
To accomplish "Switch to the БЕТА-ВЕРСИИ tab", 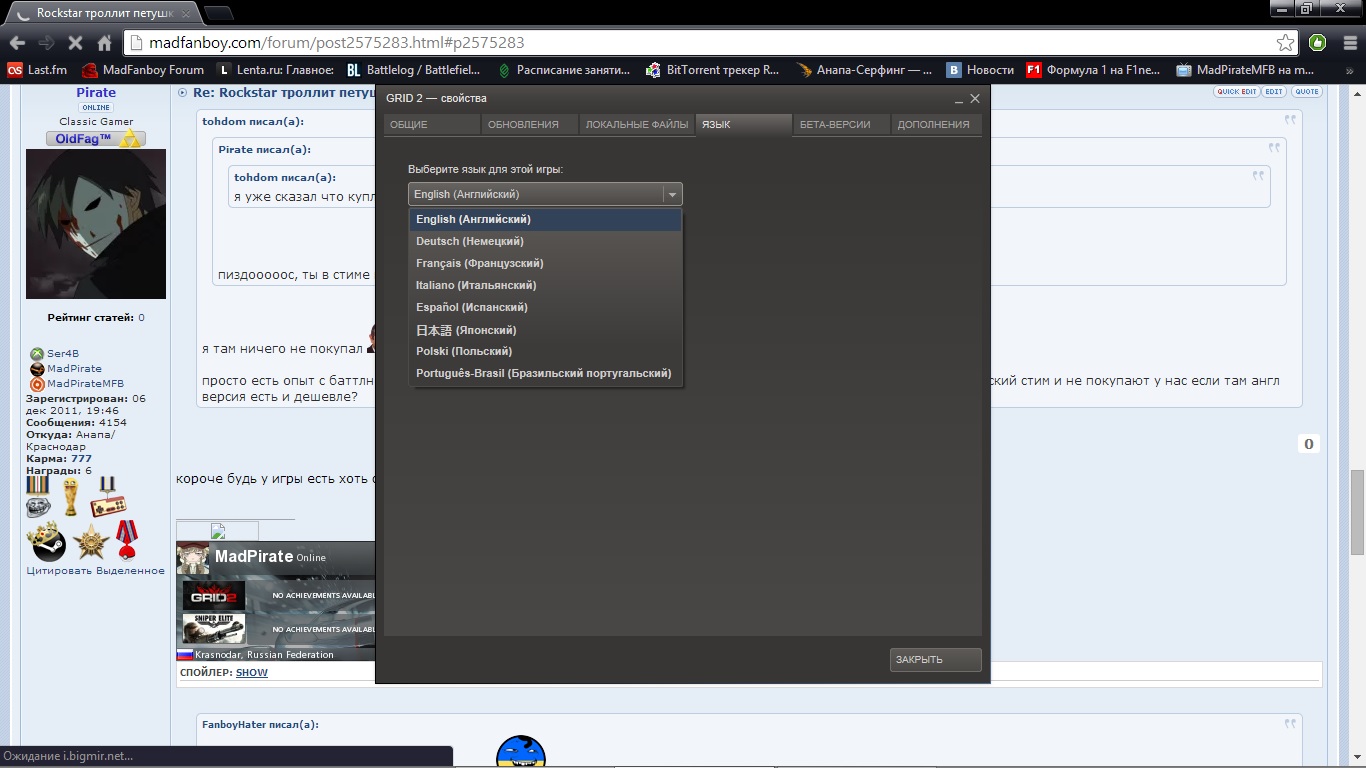I will (841, 125).
